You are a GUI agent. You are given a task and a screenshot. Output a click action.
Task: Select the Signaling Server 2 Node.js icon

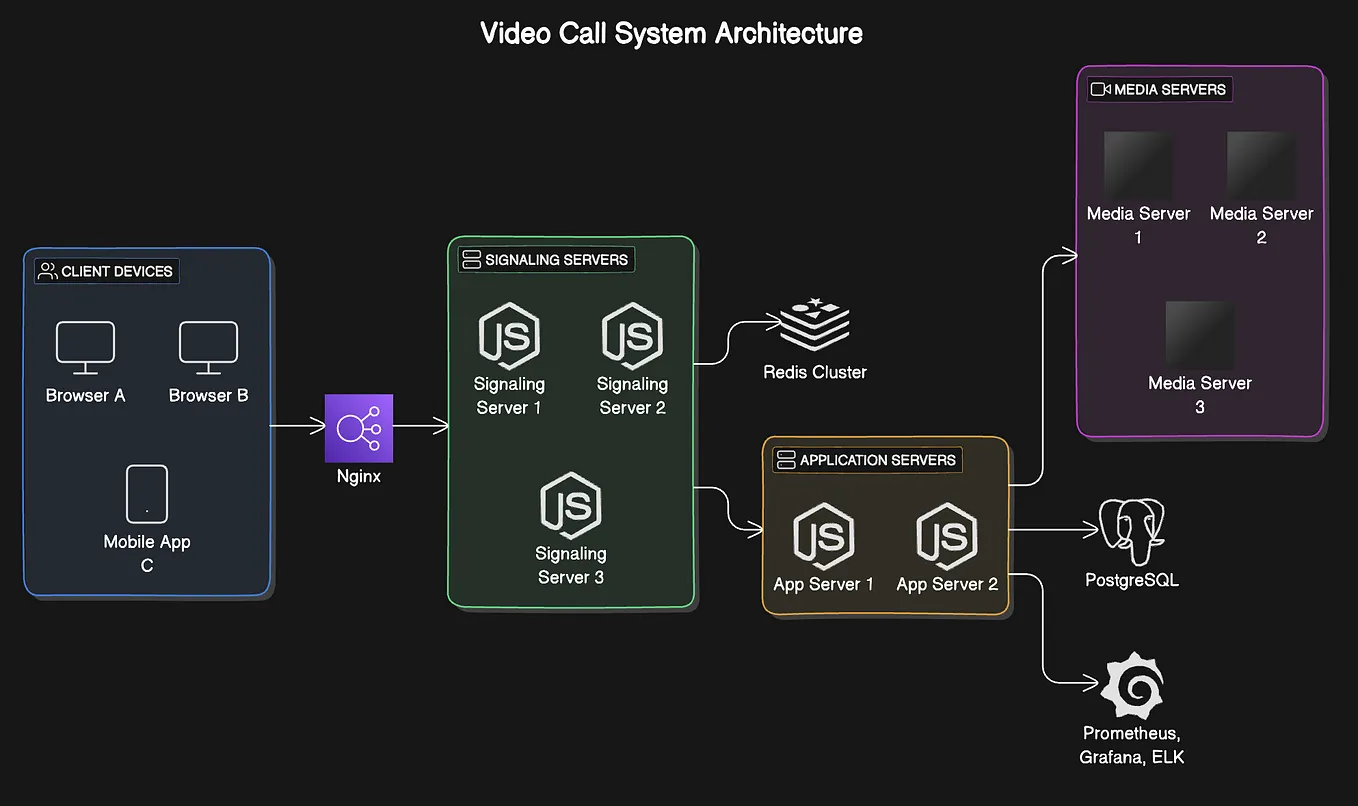point(632,335)
